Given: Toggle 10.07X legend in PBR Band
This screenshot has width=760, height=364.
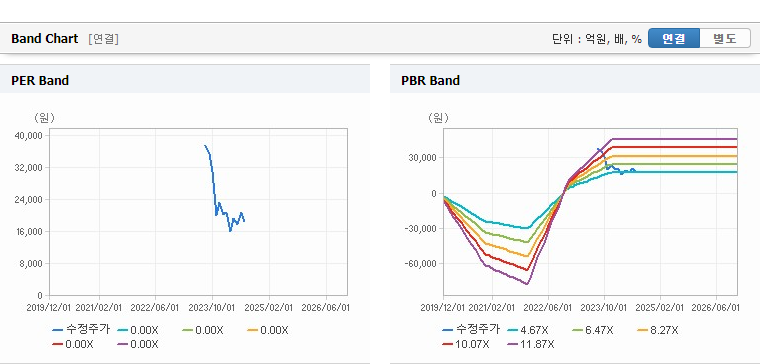Looking at the screenshot, I should tap(466, 344).
